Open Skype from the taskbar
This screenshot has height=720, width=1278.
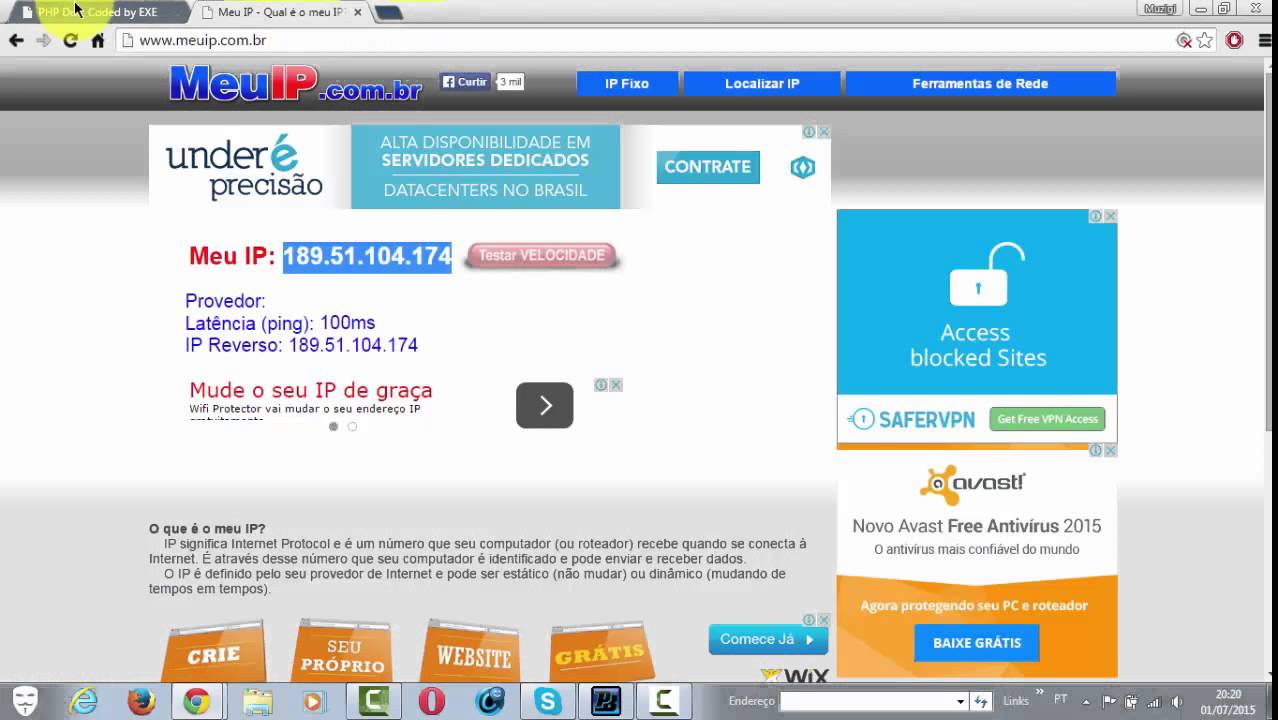547,702
